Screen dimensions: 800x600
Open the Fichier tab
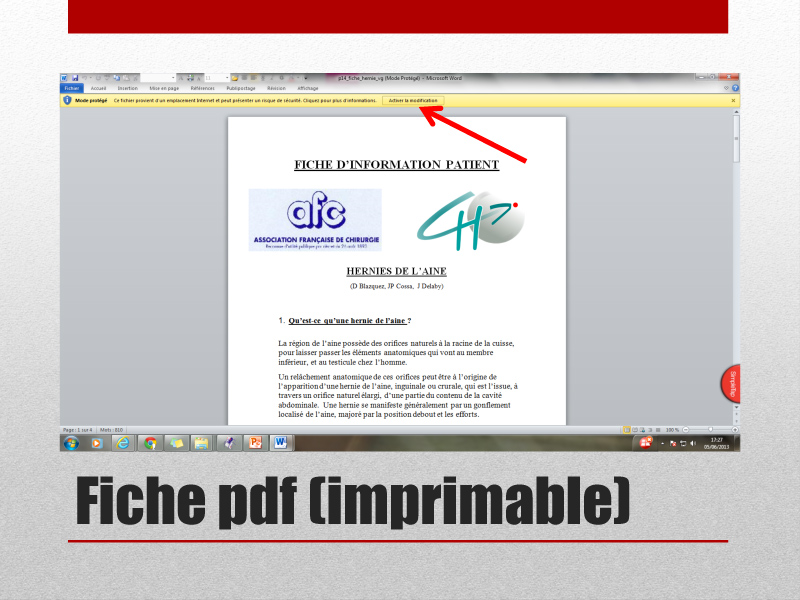coord(72,88)
